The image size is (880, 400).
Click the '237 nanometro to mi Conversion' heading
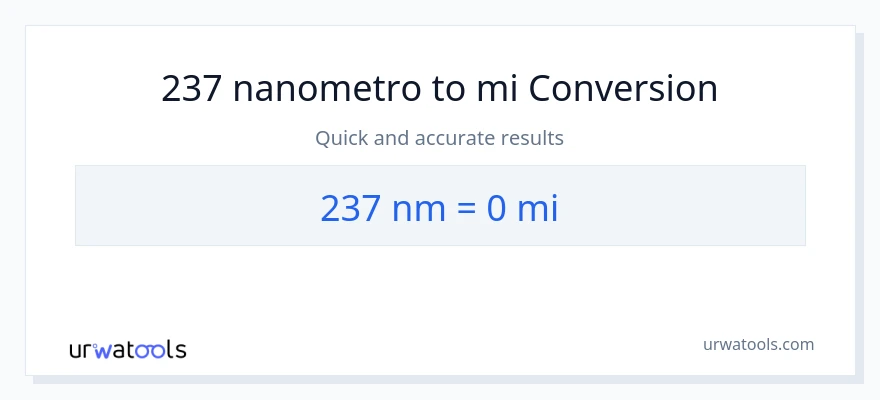point(440,89)
